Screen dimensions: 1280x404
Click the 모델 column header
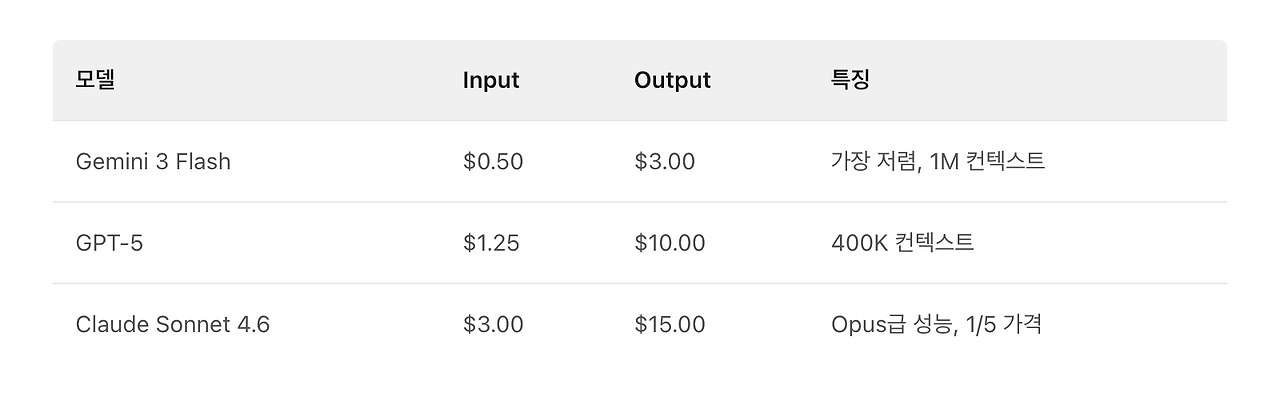coord(96,80)
